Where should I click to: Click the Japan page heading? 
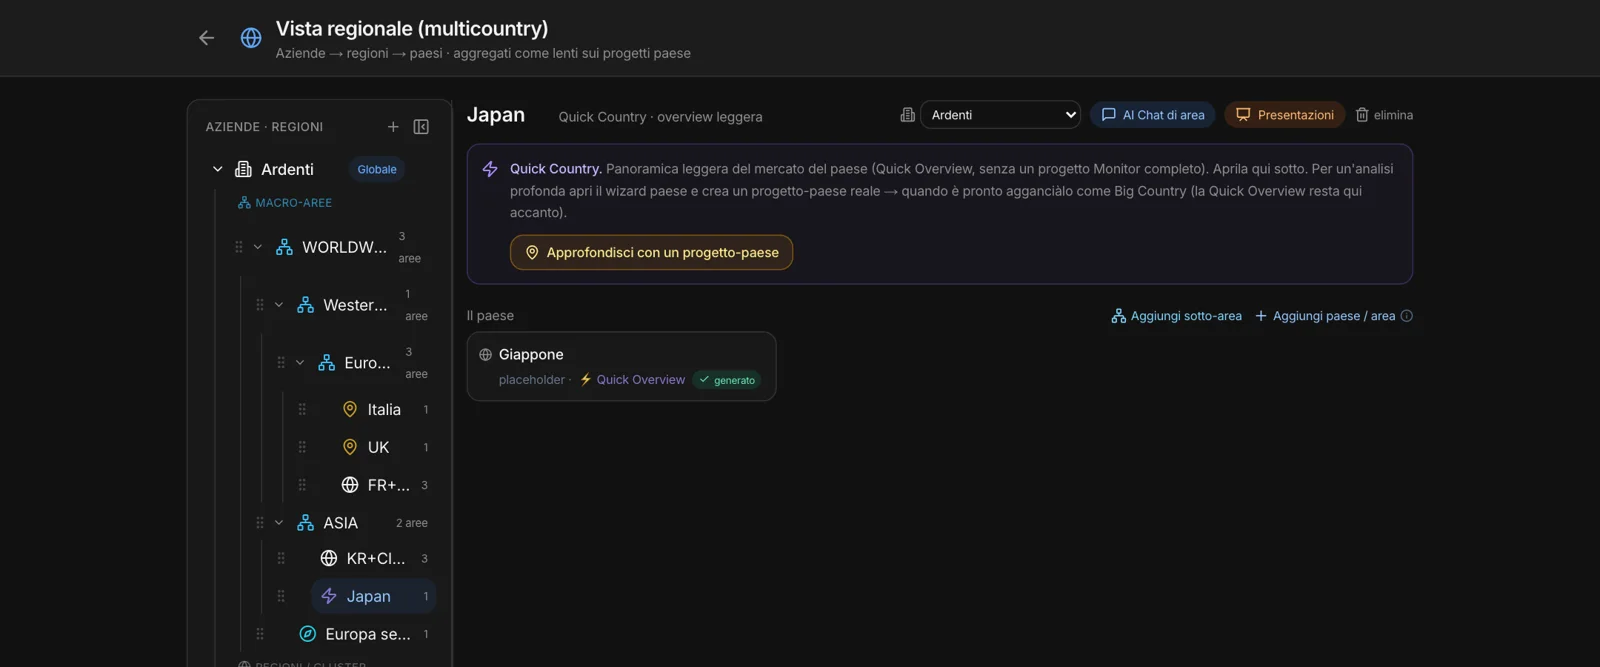(496, 115)
